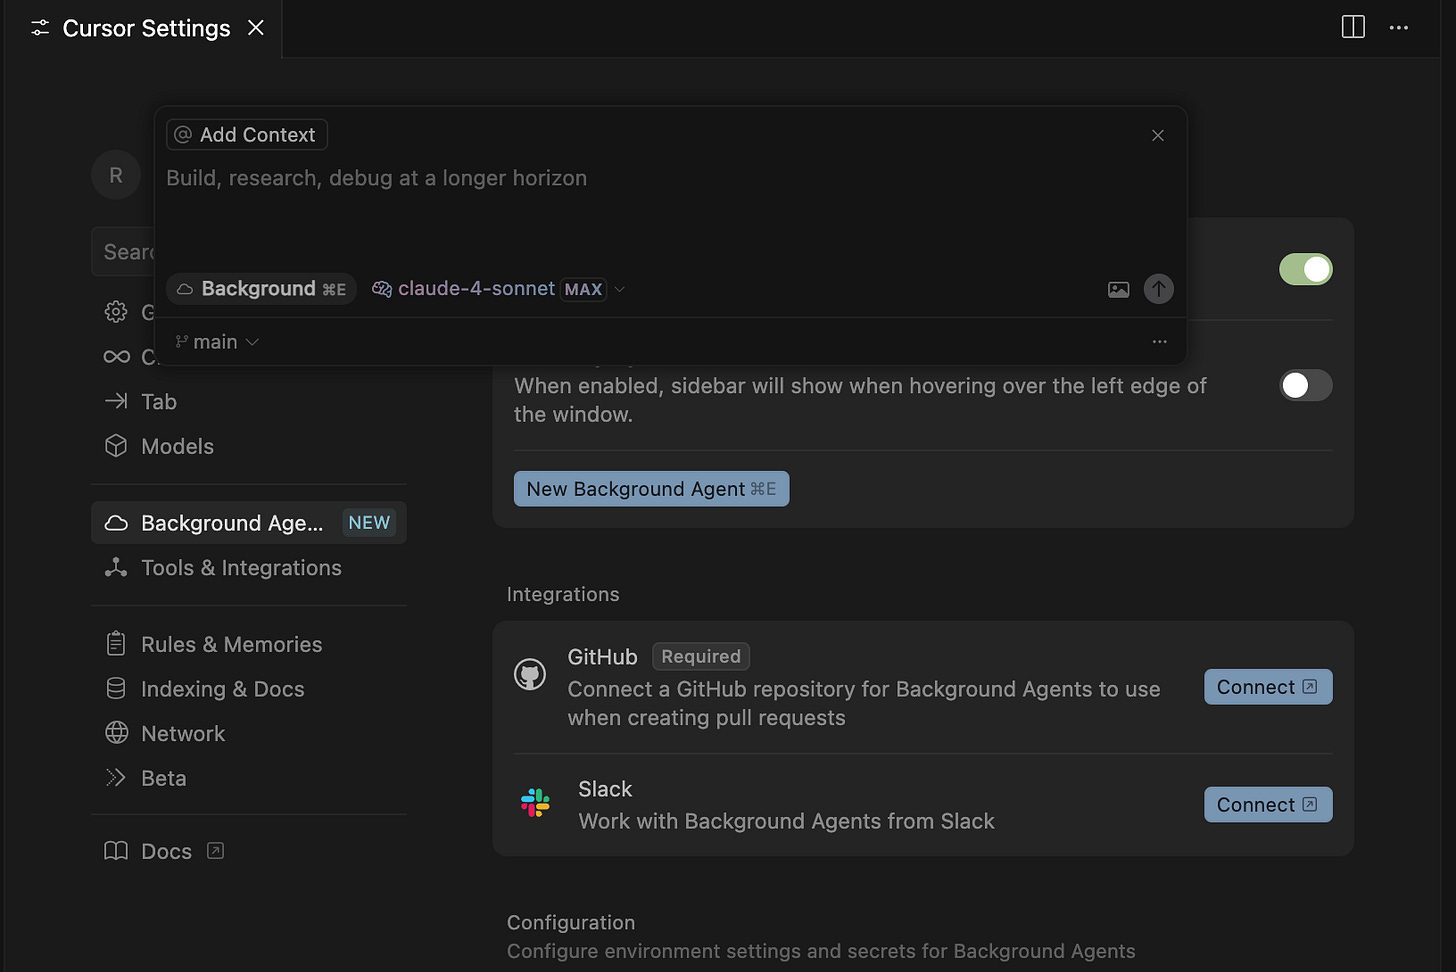The height and width of the screenshot is (972, 1456).
Task: Click the Required badge next to GitHub
Action: (x=701, y=657)
